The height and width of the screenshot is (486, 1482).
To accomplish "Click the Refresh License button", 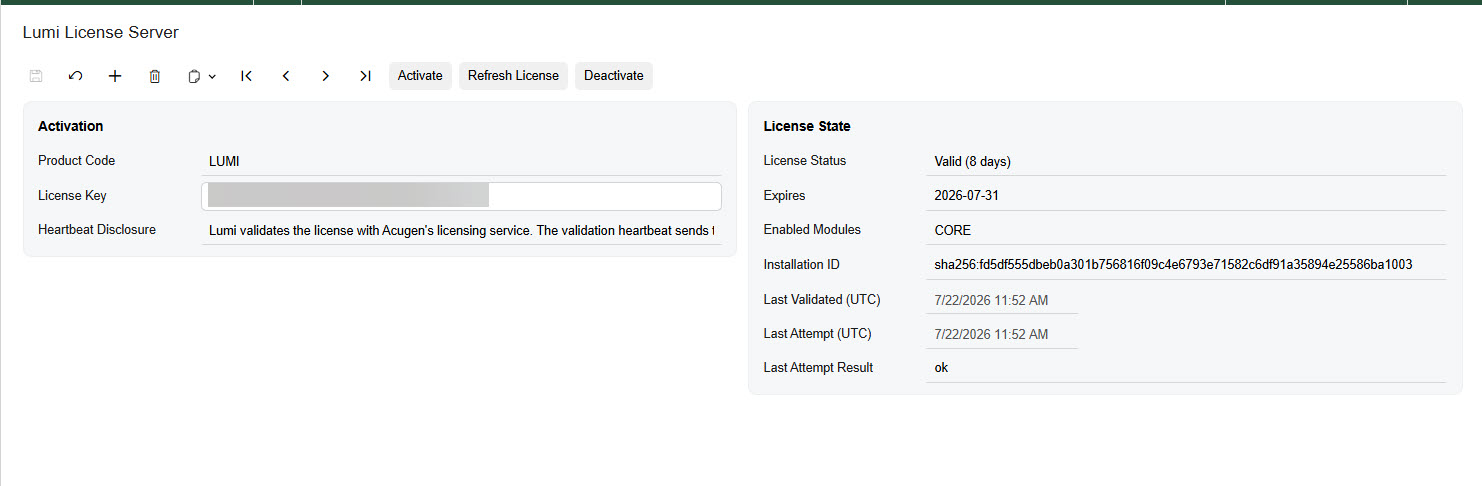I will click(x=513, y=76).
